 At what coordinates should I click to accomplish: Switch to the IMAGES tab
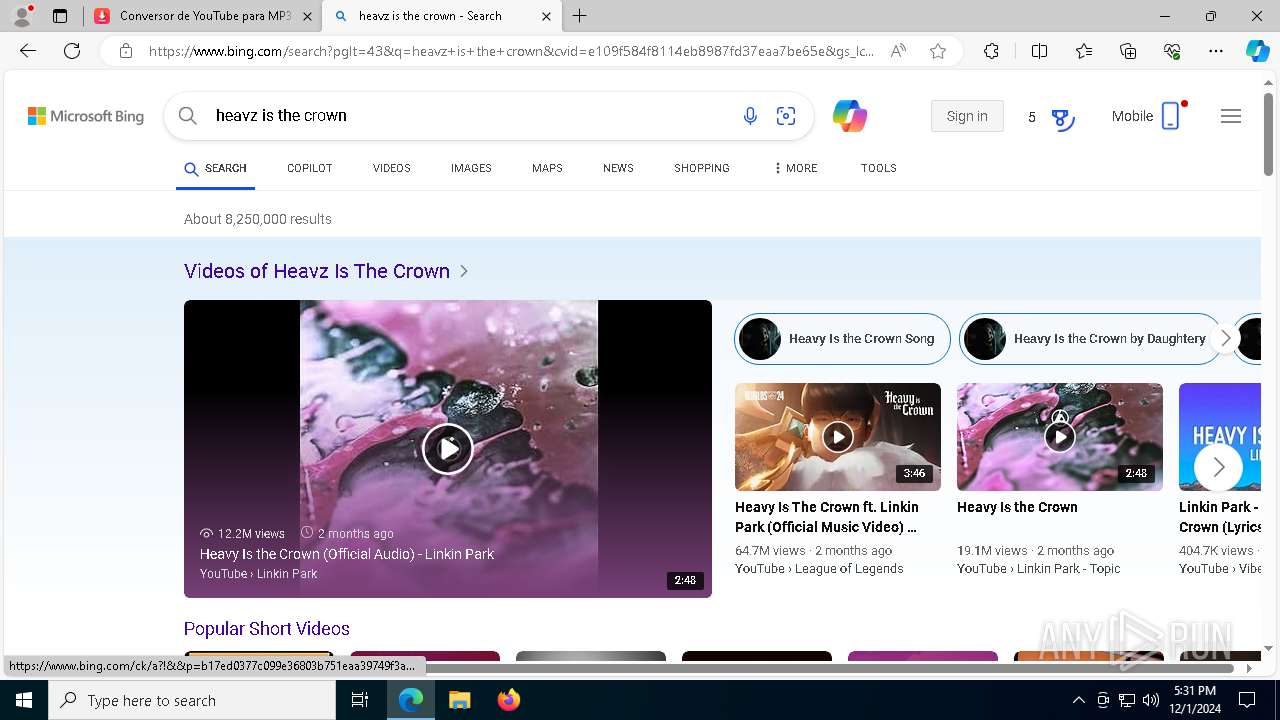tap(471, 168)
